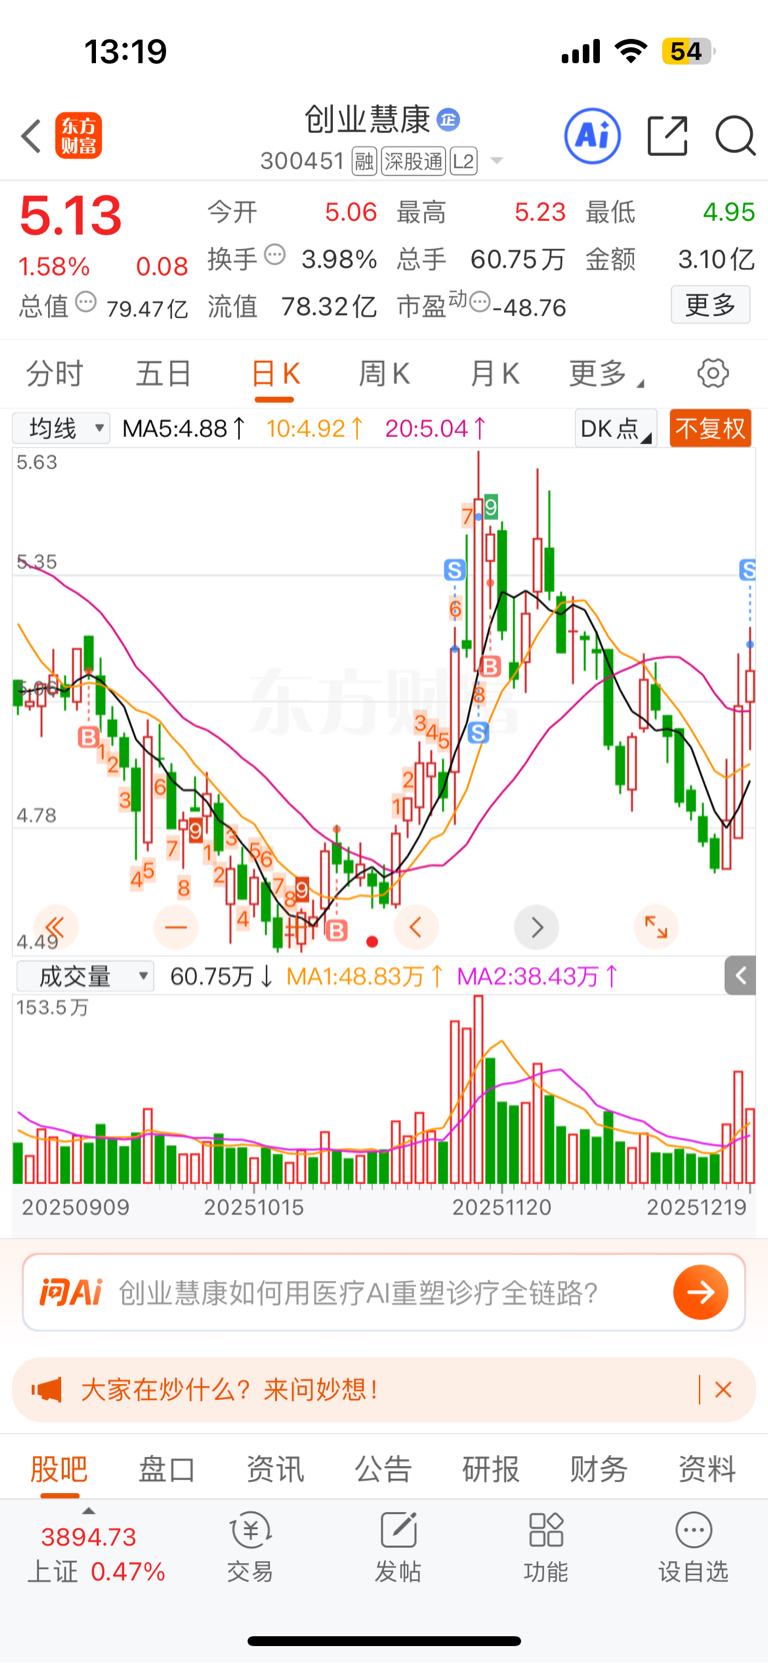Tap the MA5:4.88 value label
Image resolution: width=768 pixels, height=1663 pixels.
pos(184,429)
